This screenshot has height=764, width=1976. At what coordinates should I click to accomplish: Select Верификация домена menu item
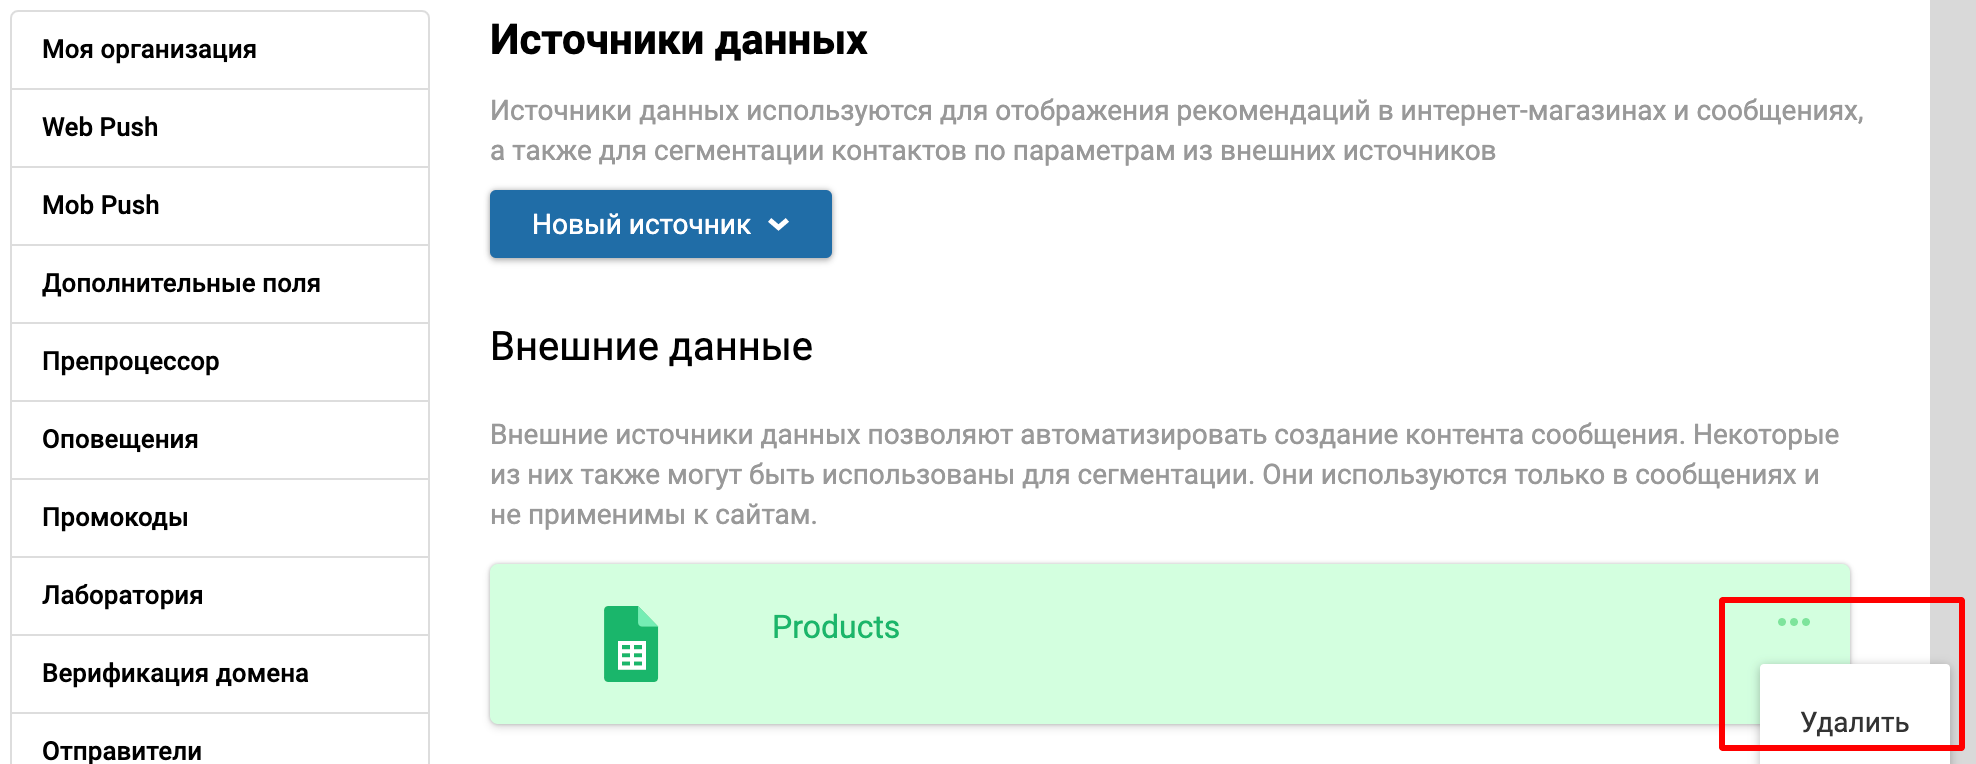click(x=175, y=673)
